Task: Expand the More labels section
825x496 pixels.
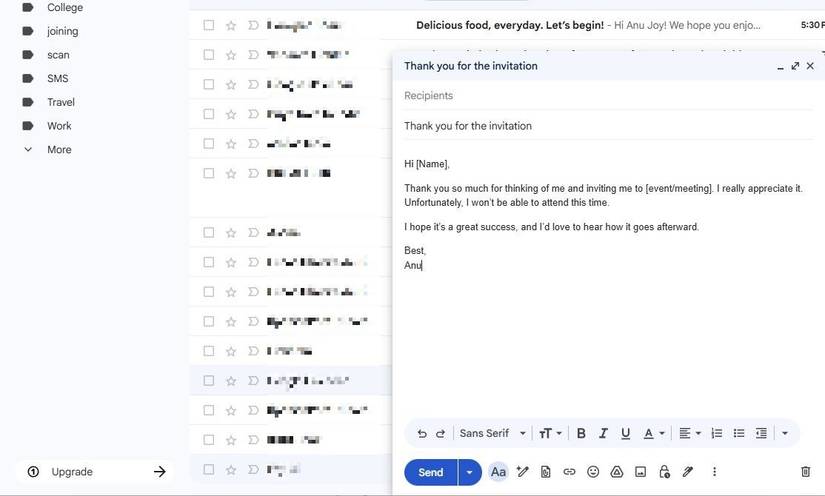Action: (59, 150)
